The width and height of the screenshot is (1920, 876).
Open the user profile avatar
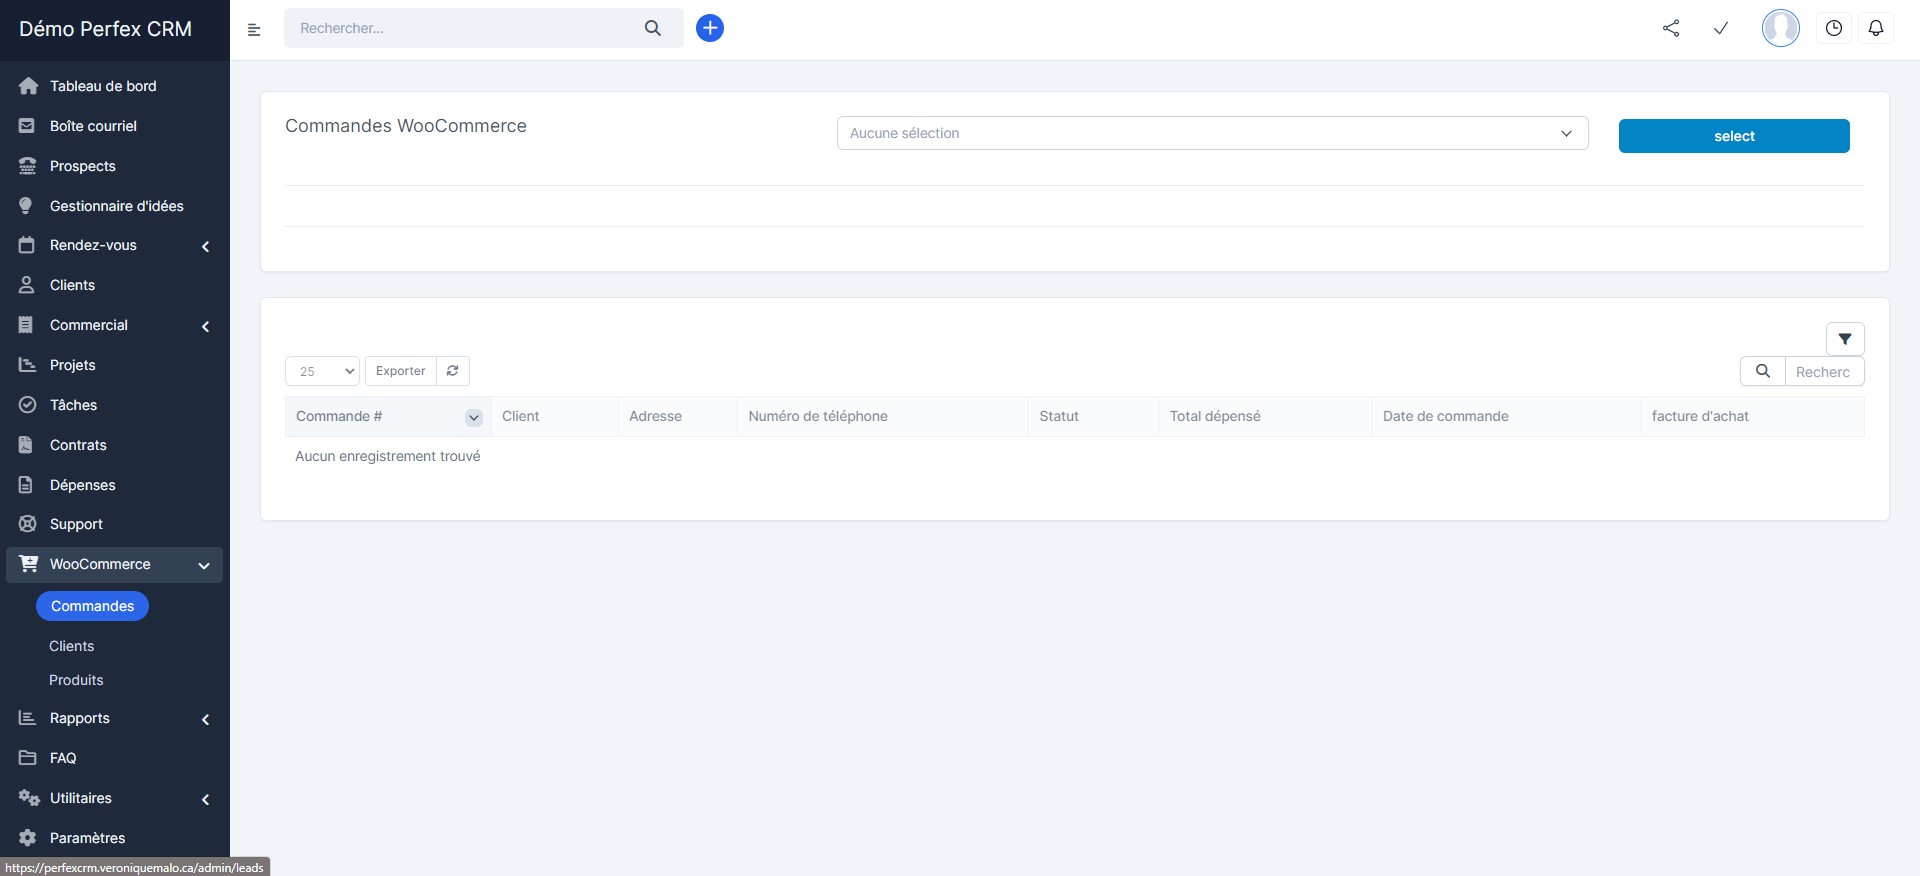pos(1781,28)
